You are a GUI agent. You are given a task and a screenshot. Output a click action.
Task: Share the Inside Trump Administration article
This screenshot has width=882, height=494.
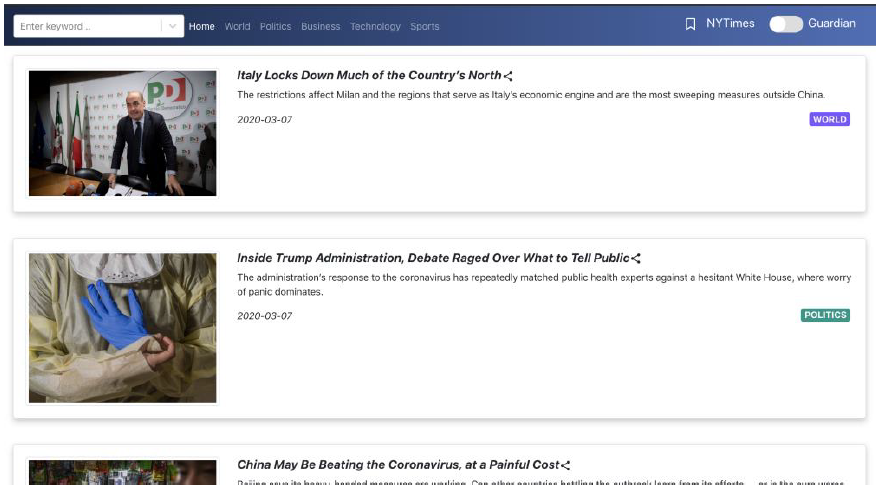636,259
